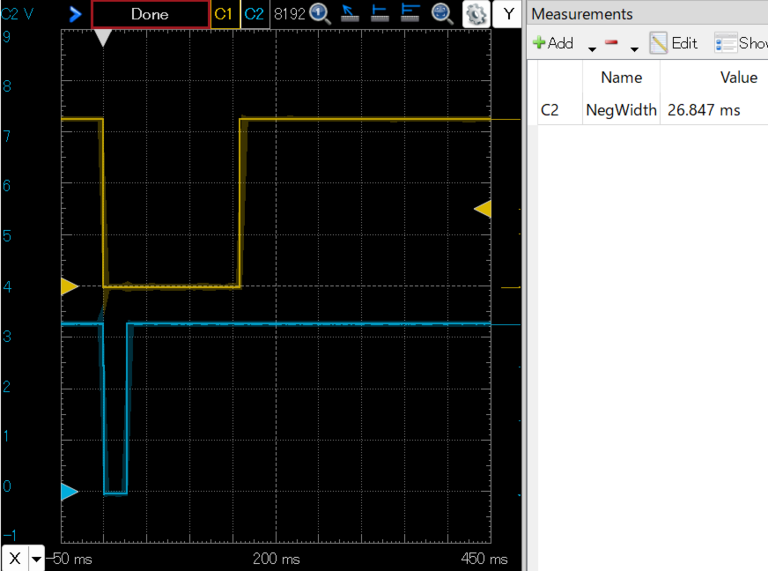Image resolution: width=768 pixels, height=571 pixels.
Task: Click the third horizontal measure ruler icon
Action: click(x=411, y=14)
